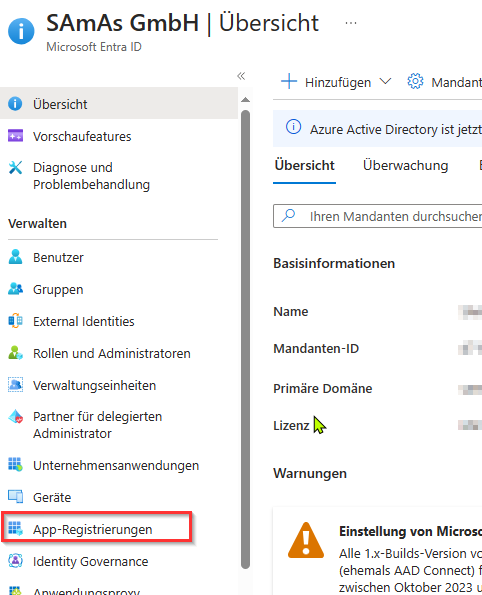Click the Basisinformationen heading
This screenshot has height=595, width=482.
pyautogui.click(x=334, y=263)
